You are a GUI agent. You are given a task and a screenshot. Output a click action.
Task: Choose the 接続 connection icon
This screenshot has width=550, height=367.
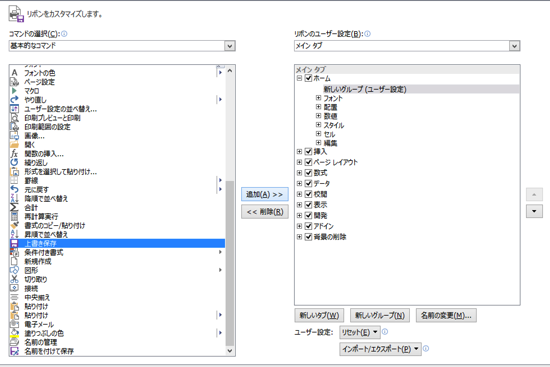(14, 288)
